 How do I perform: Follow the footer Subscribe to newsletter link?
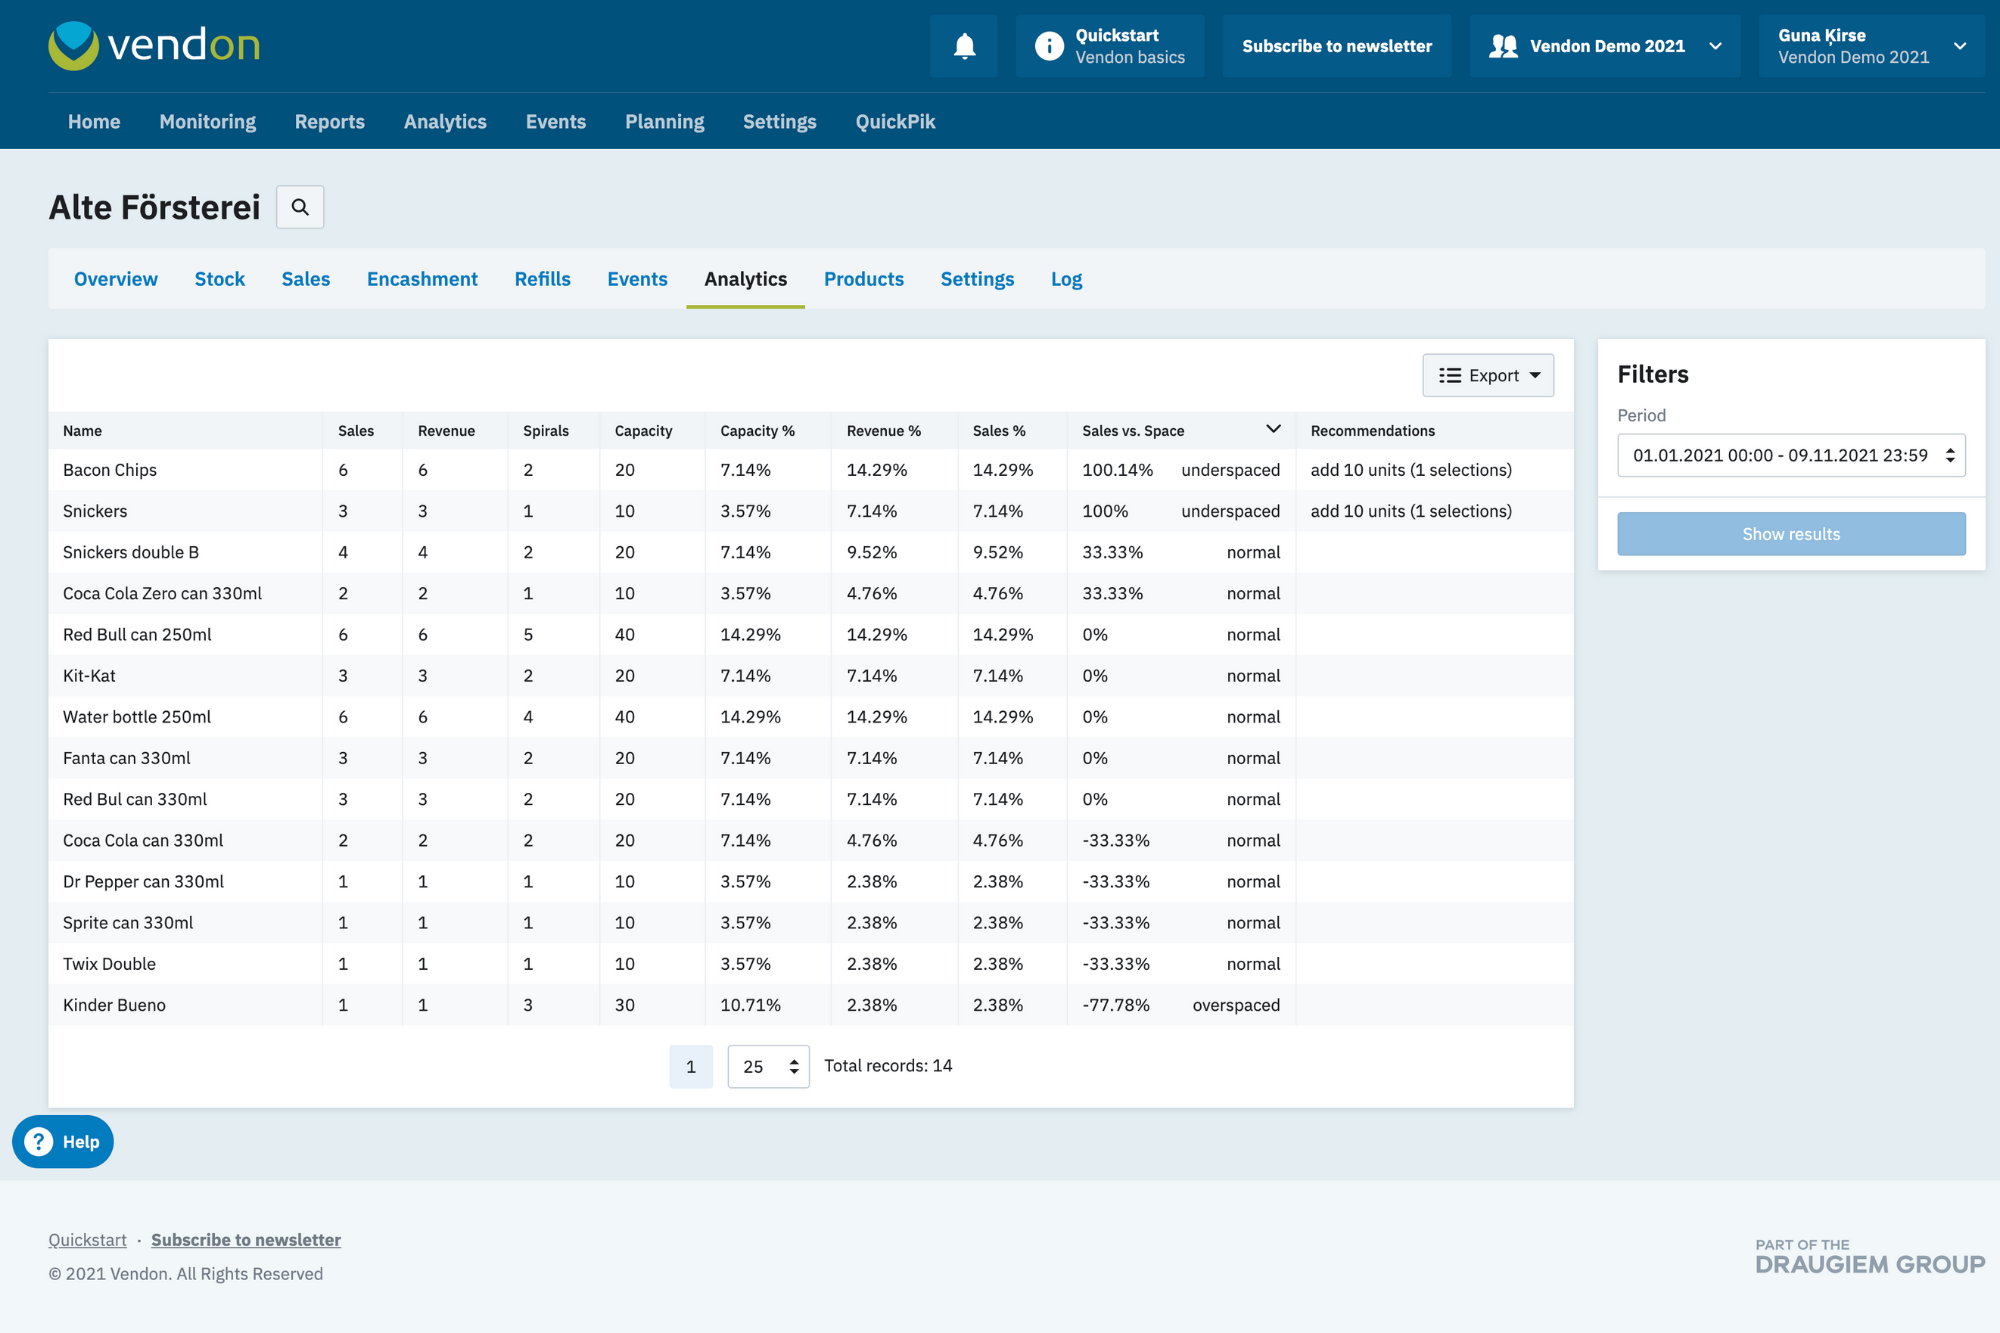point(246,1239)
